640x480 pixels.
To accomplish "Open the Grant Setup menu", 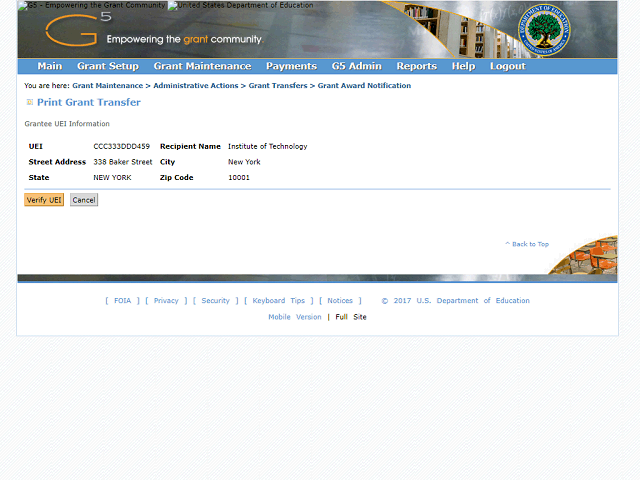I will pos(108,66).
